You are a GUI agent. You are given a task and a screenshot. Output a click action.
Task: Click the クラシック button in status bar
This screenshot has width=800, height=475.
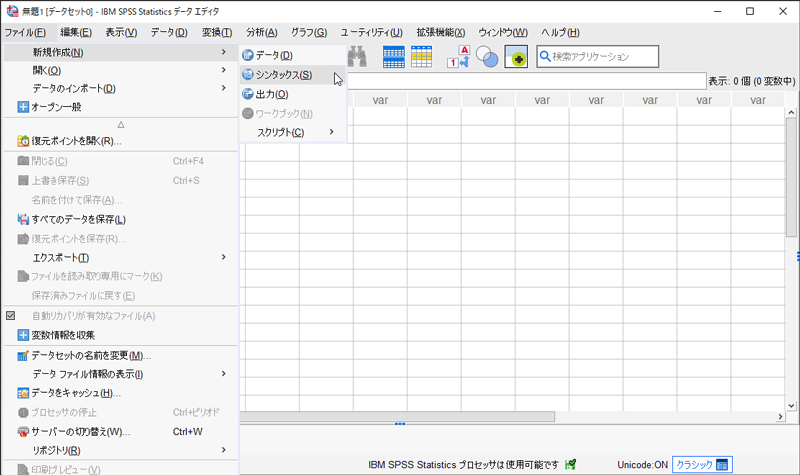coord(702,464)
